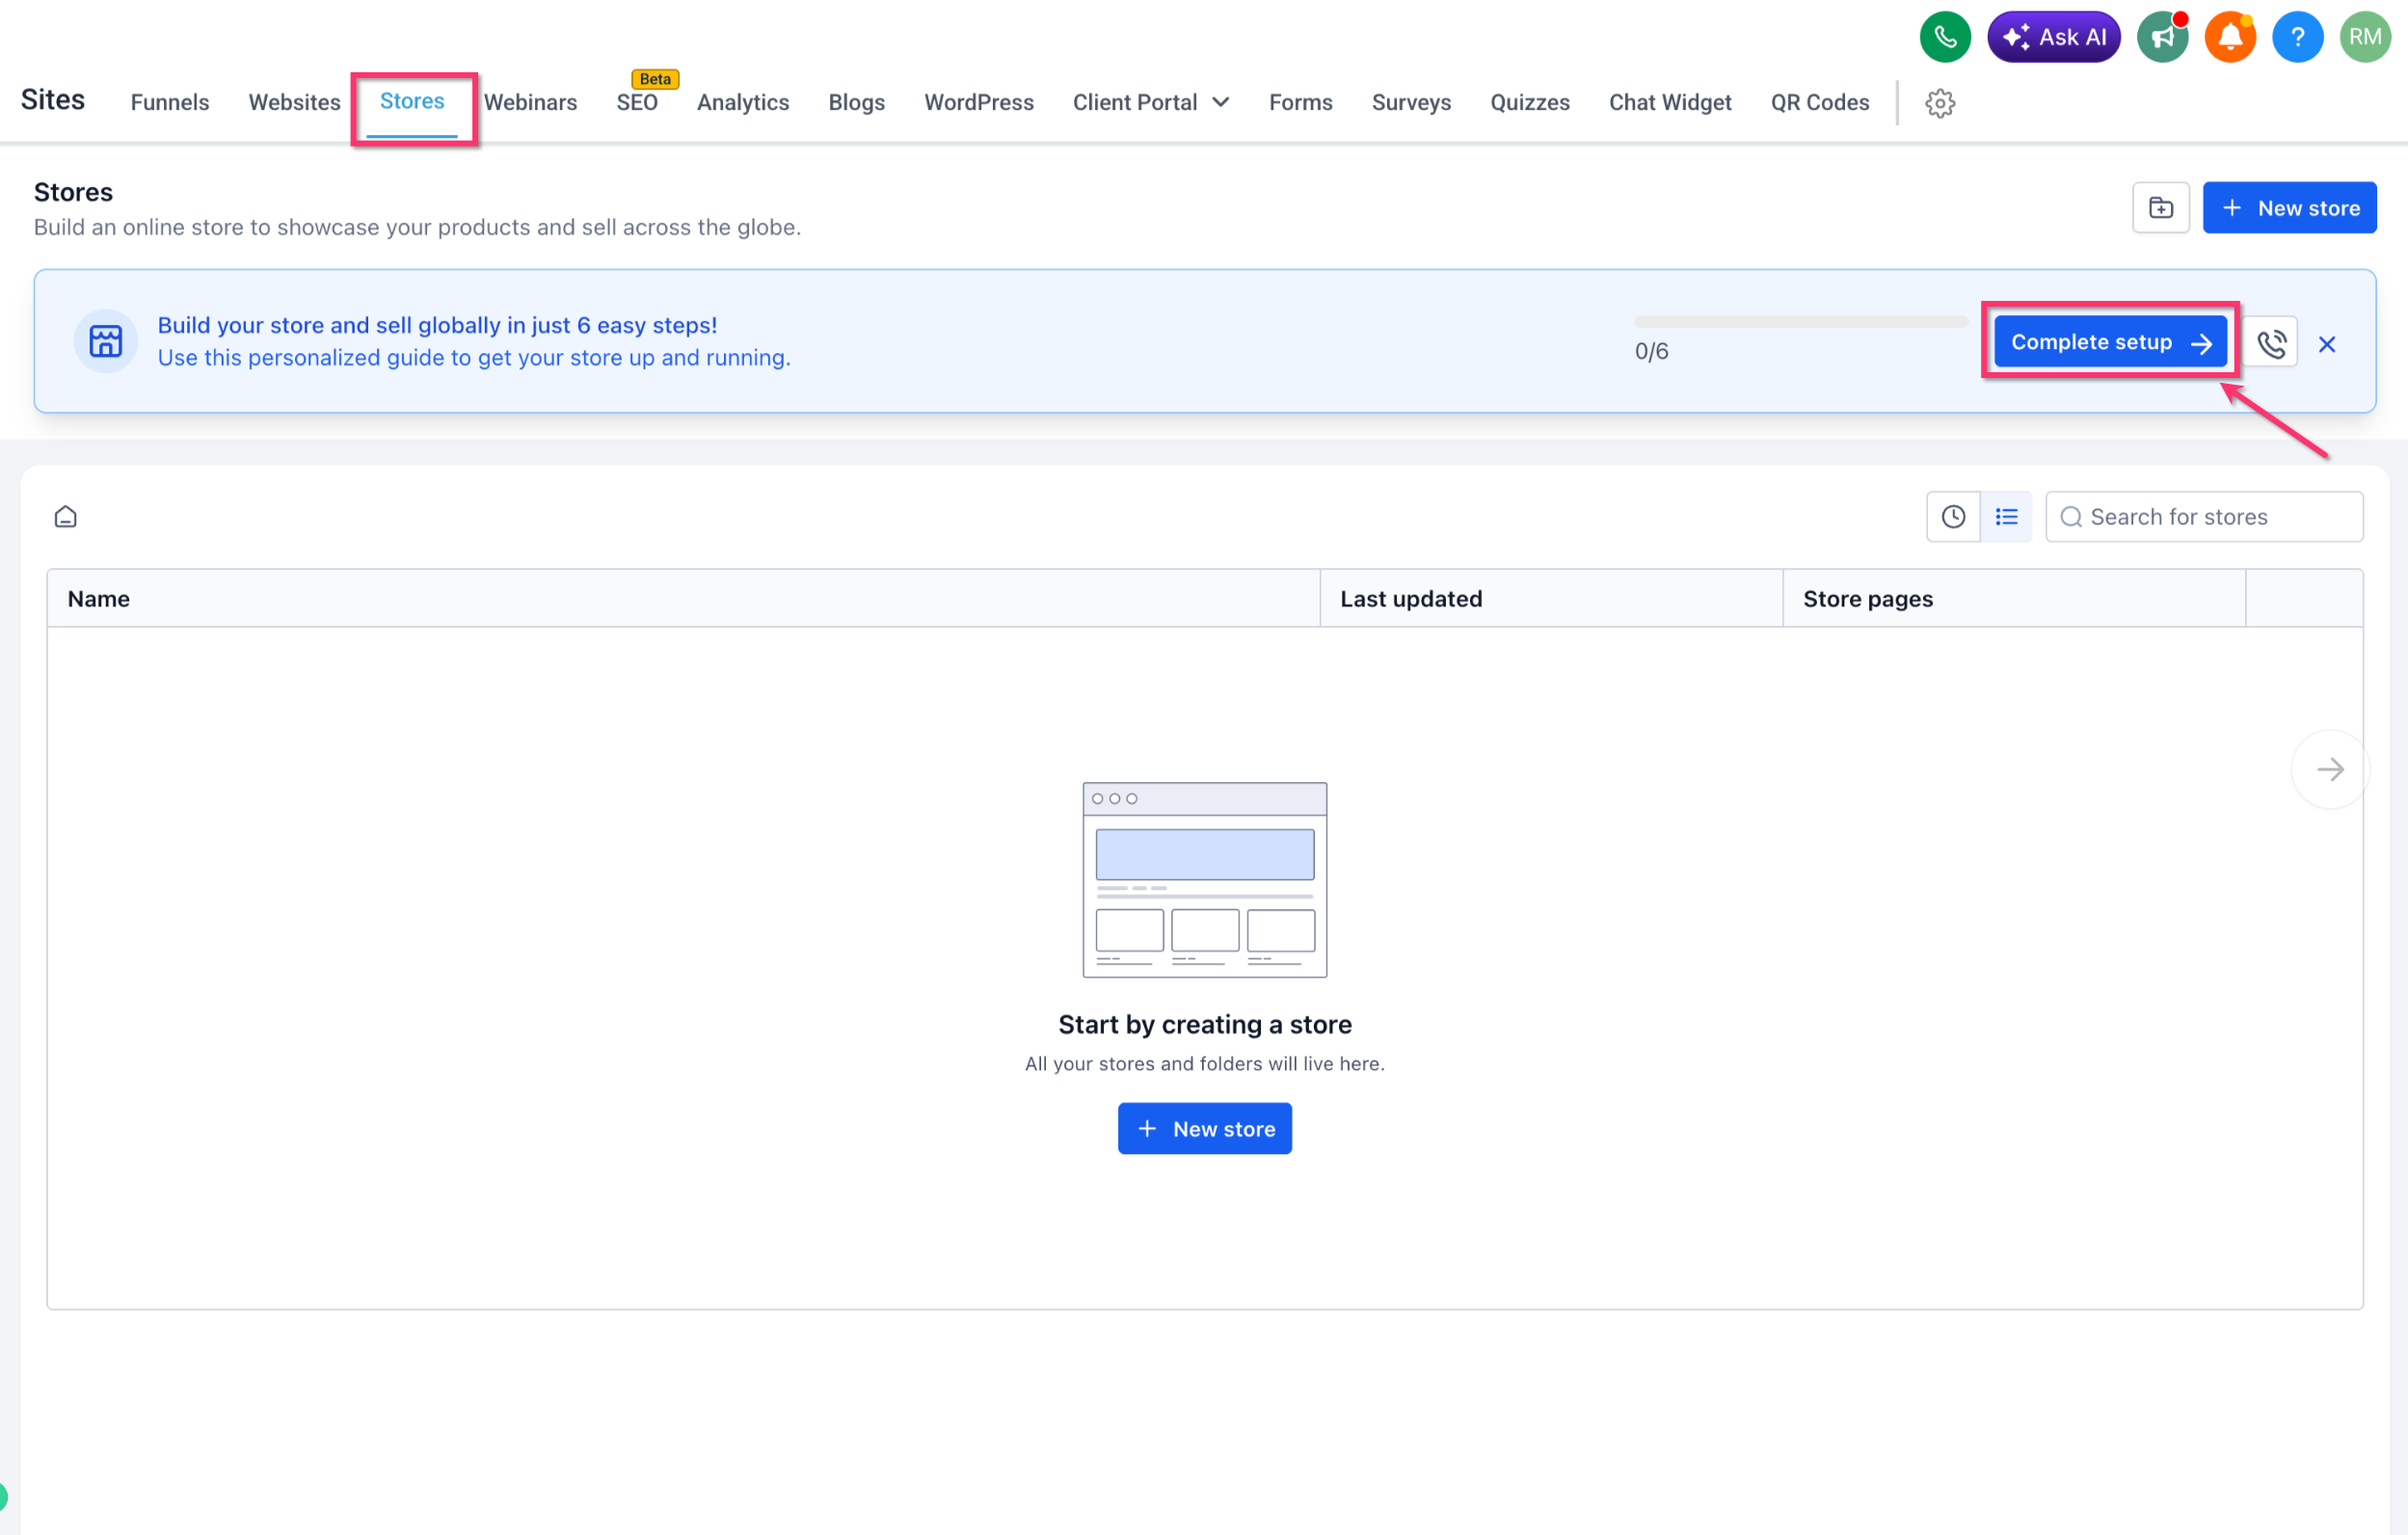The image size is (2408, 1535).
Task: Select the Stores tab
Action: pyautogui.click(x=412, y=101)
